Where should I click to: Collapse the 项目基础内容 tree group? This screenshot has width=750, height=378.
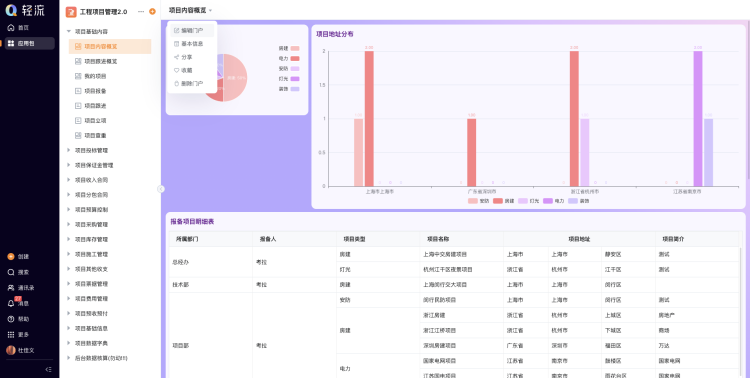(x=68, y=32)
